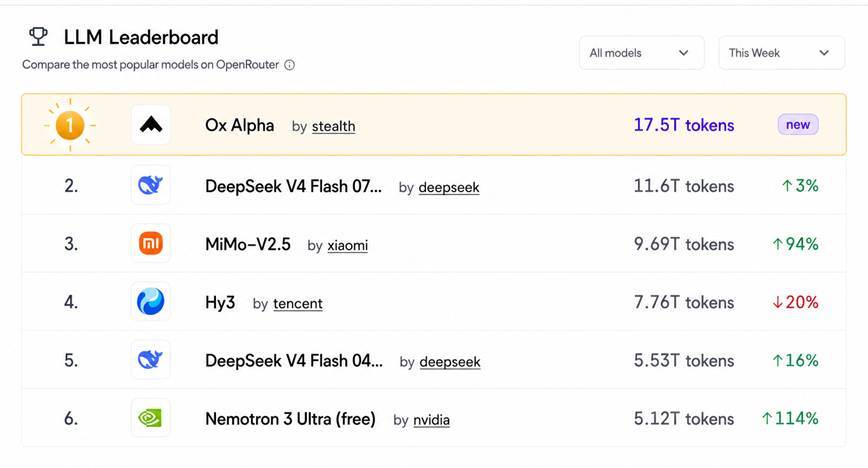Click the up 3% change indicator
Viewport: 868px width, 468px height.
point(800,186)
